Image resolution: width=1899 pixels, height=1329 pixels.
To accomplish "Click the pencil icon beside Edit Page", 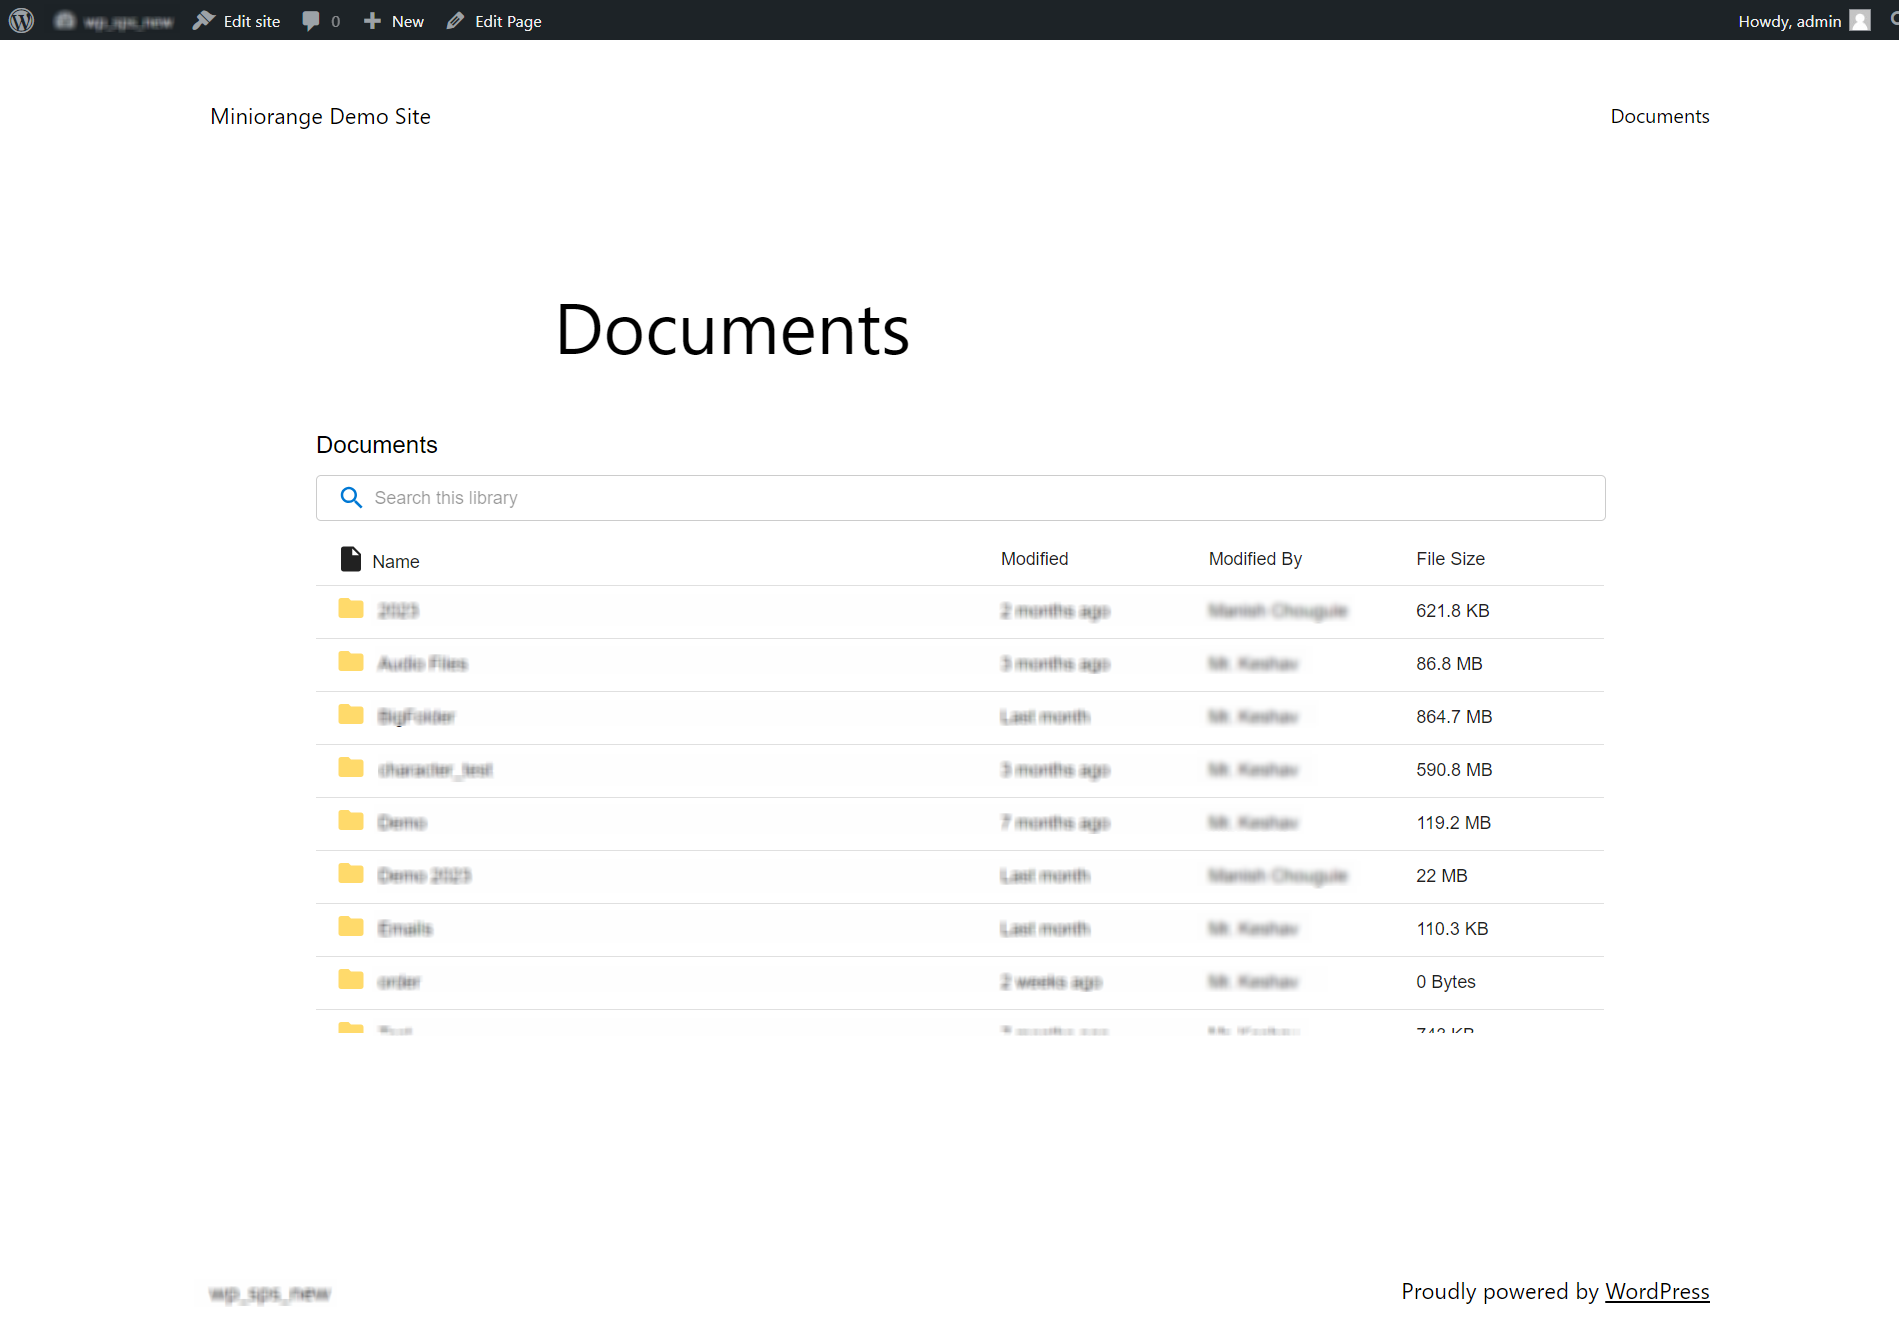I will (x=456, y=21).
